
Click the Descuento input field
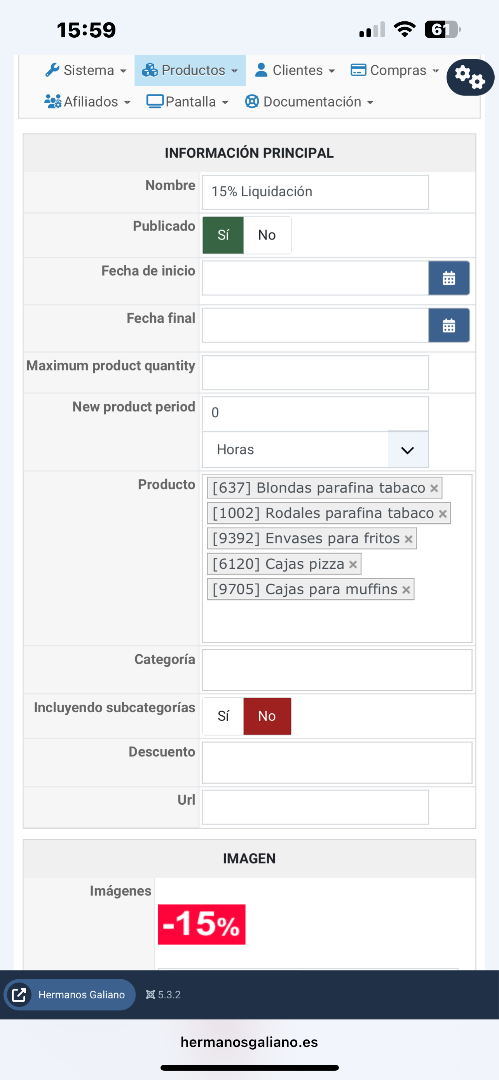(x=337, y=762)
